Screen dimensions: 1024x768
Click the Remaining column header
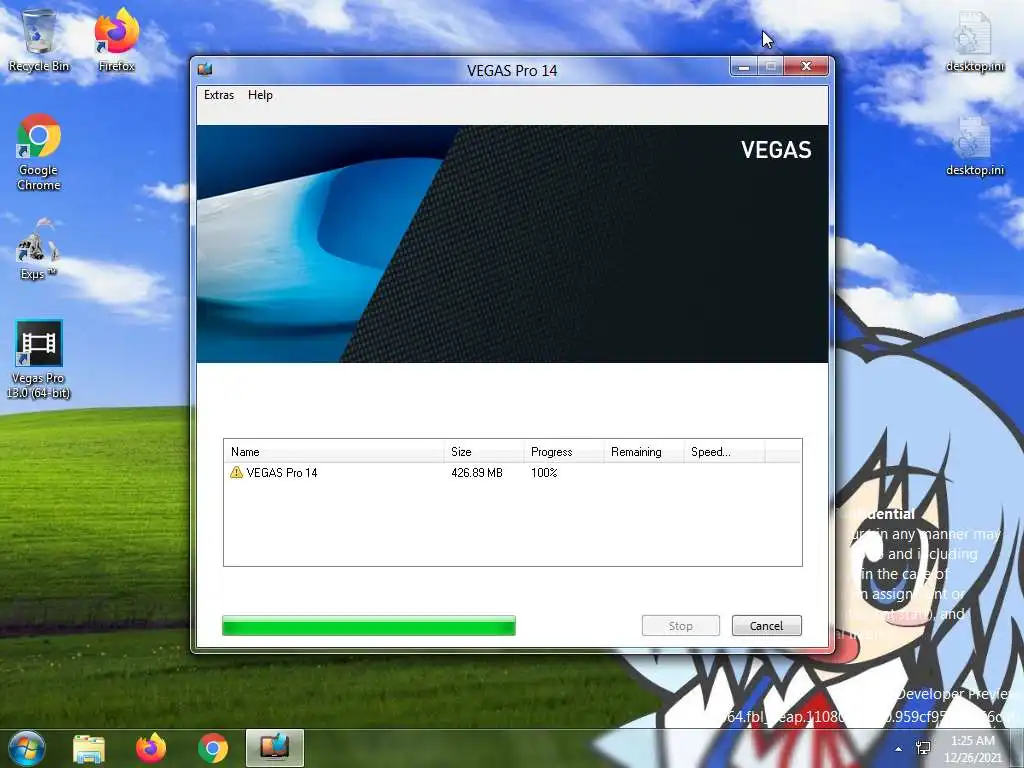pos(644,452)
